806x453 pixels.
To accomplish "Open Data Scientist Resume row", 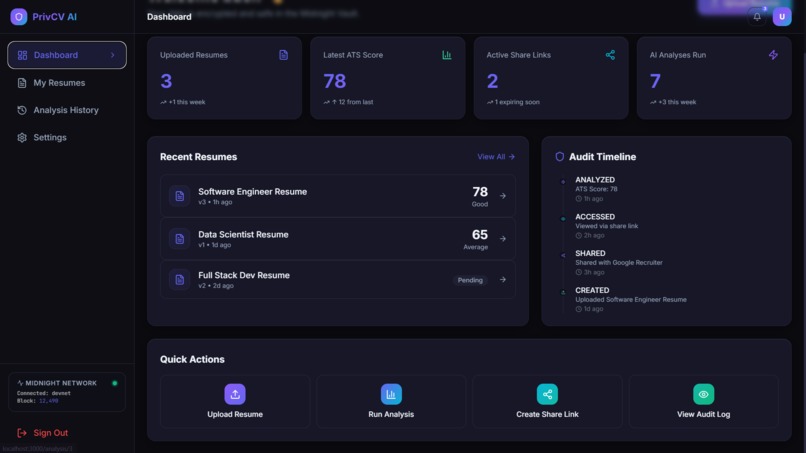I will tap(338, 239).
